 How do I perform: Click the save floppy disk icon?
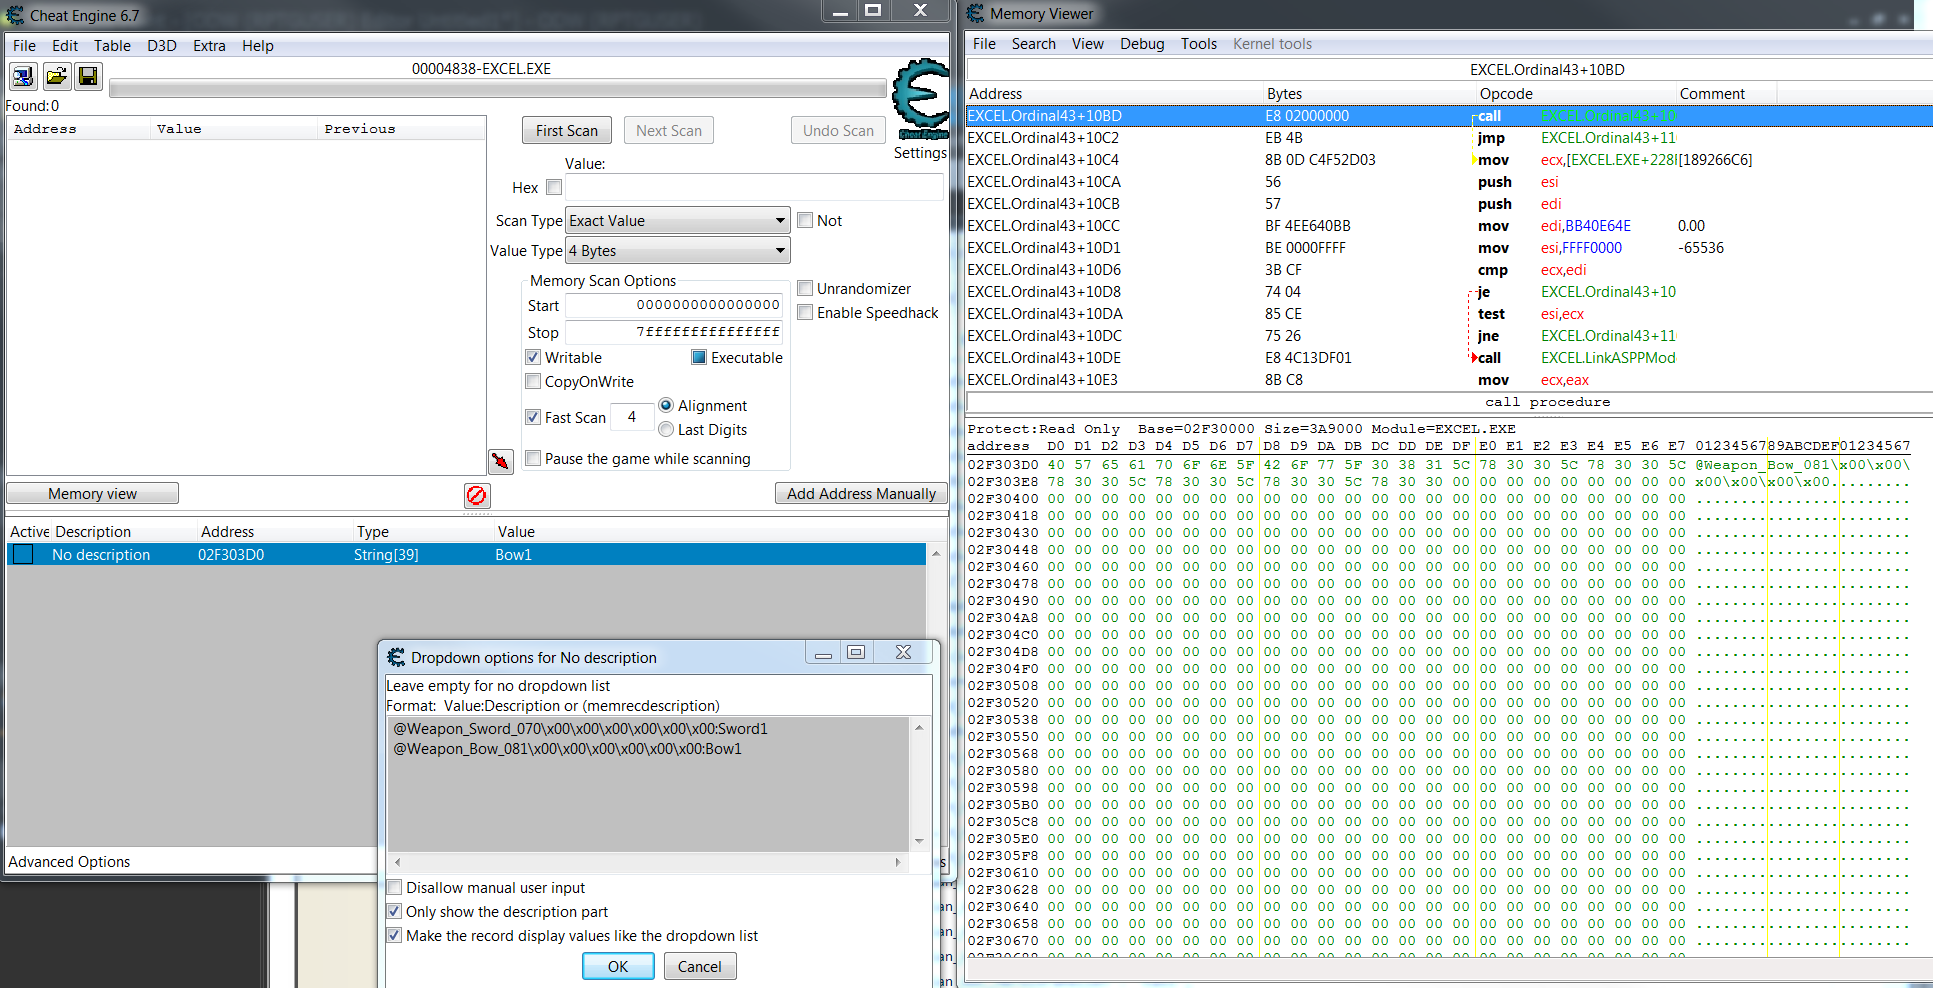pos(88,76)
